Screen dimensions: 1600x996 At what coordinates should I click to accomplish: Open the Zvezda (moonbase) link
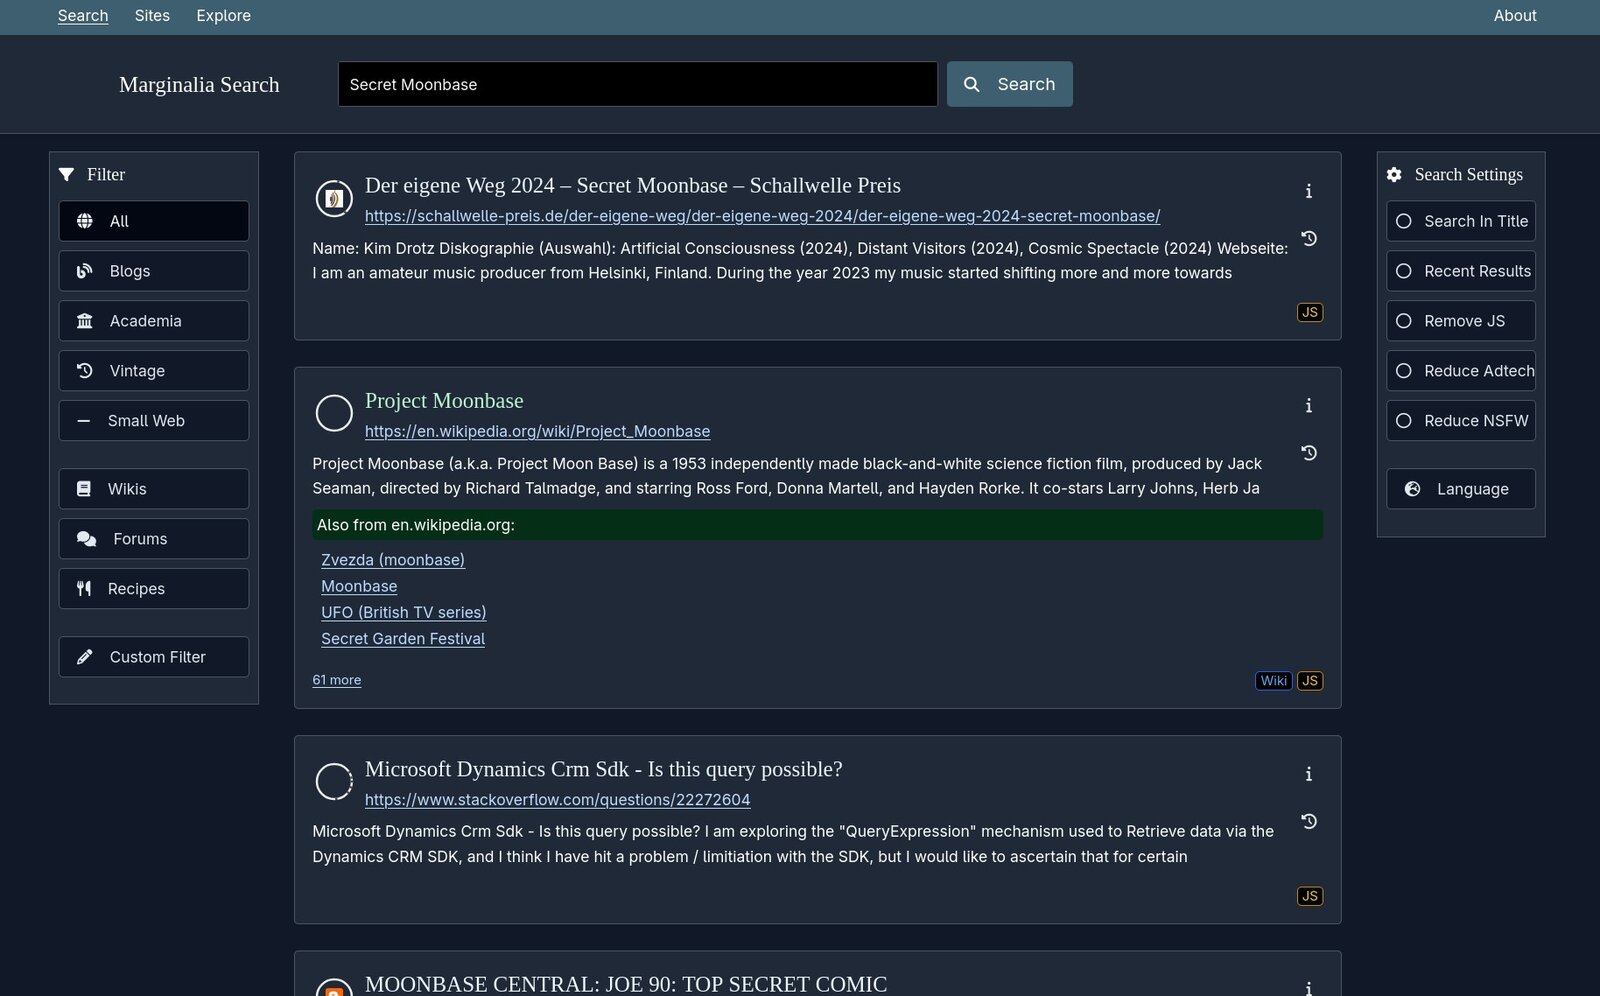(392, 560)
